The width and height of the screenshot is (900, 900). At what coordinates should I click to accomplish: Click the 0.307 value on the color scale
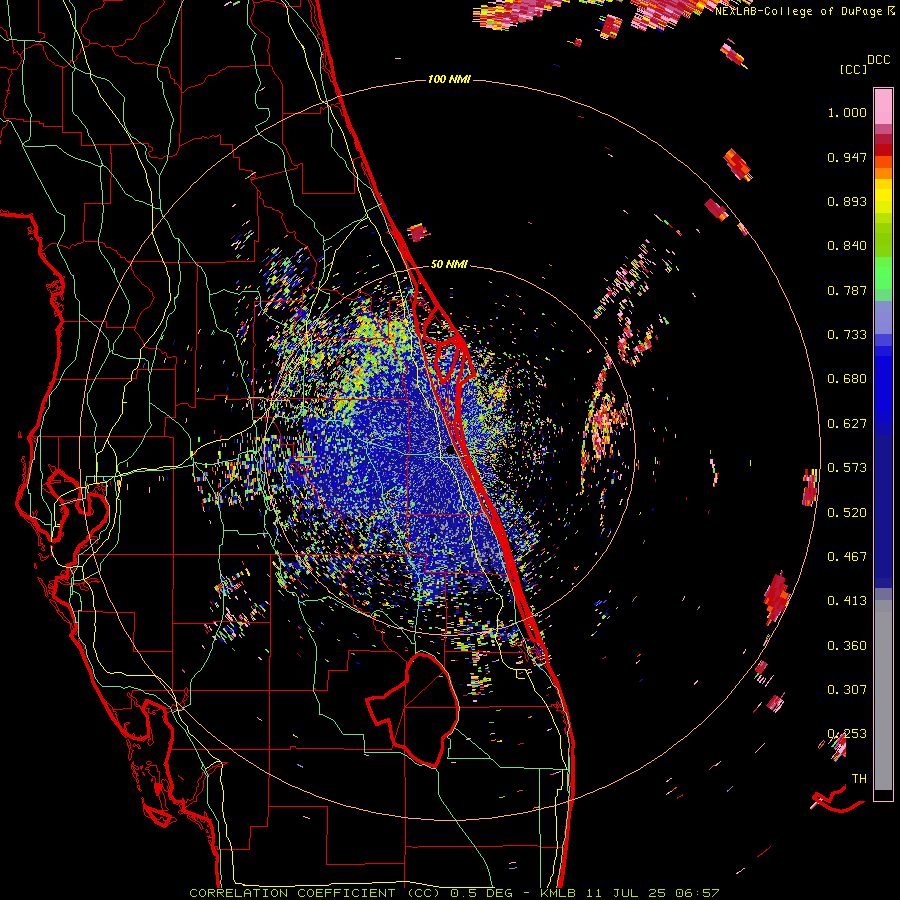[x=847, y=690]
